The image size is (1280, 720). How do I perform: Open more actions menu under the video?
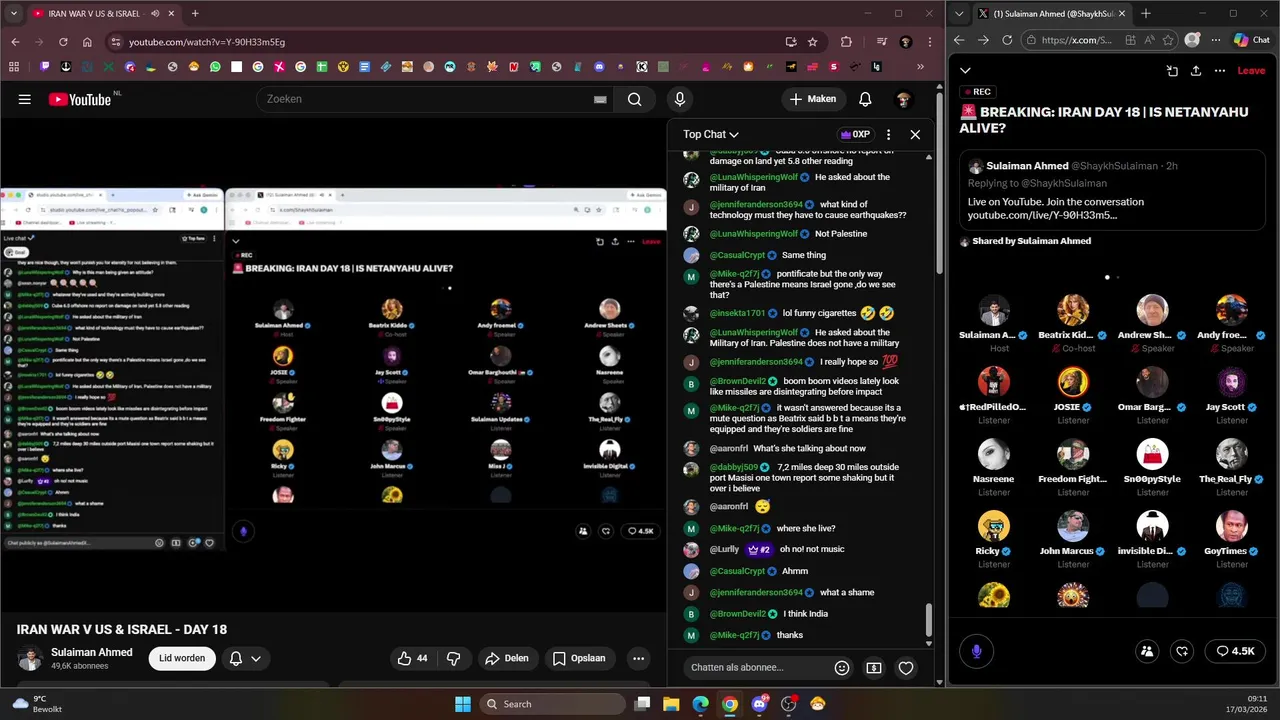point(638,658)
